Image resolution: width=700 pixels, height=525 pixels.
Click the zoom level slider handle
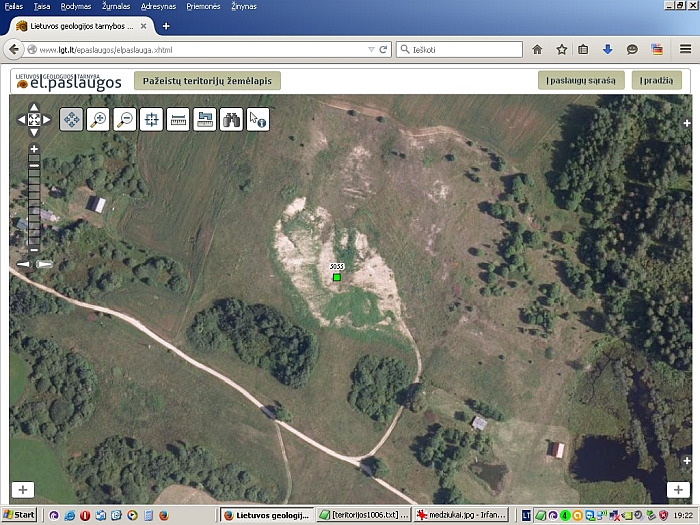pos(34,165)
